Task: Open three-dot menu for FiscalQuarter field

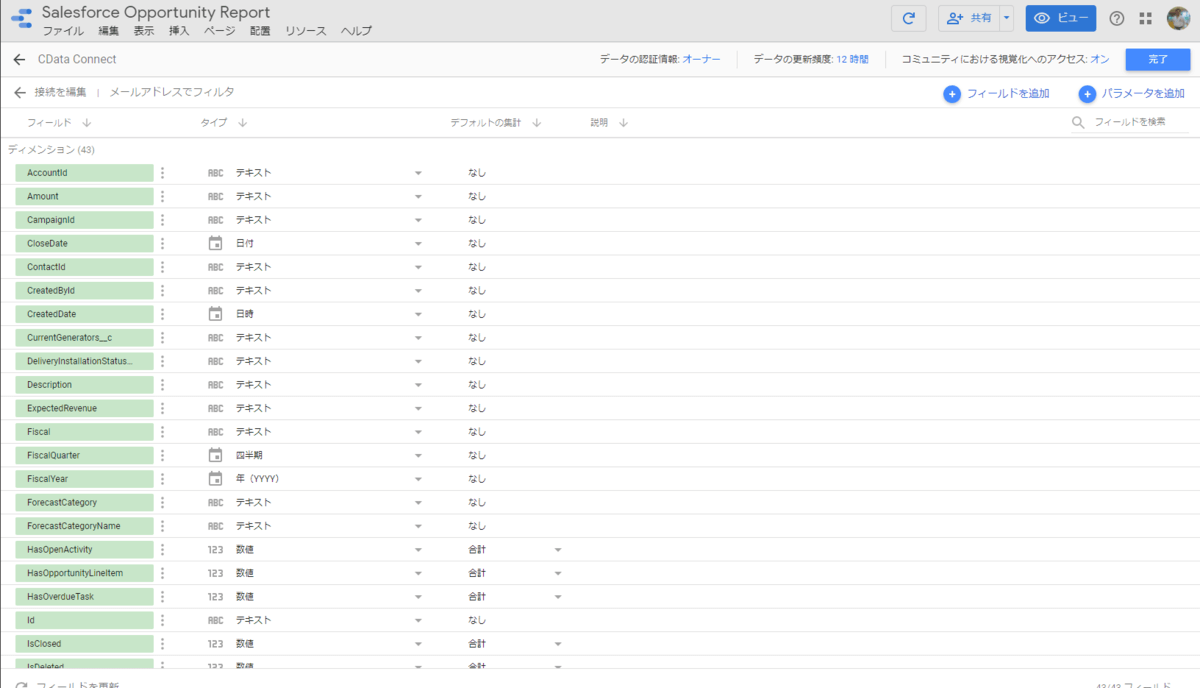Action: click(x=162, y=455)
